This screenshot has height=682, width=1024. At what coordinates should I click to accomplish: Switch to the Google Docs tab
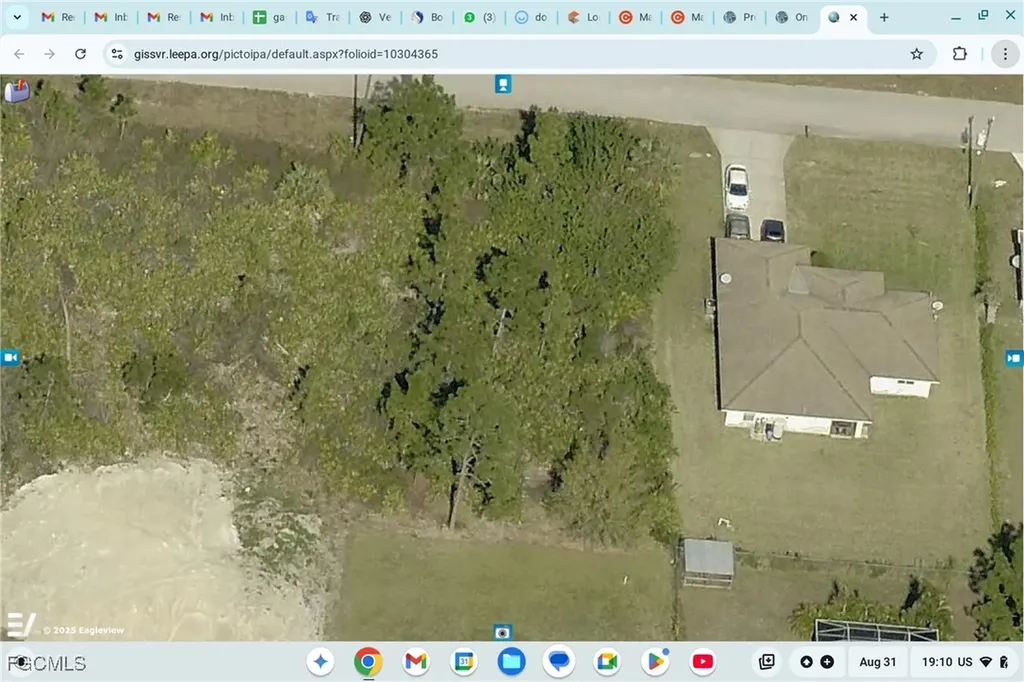(530, 17)
